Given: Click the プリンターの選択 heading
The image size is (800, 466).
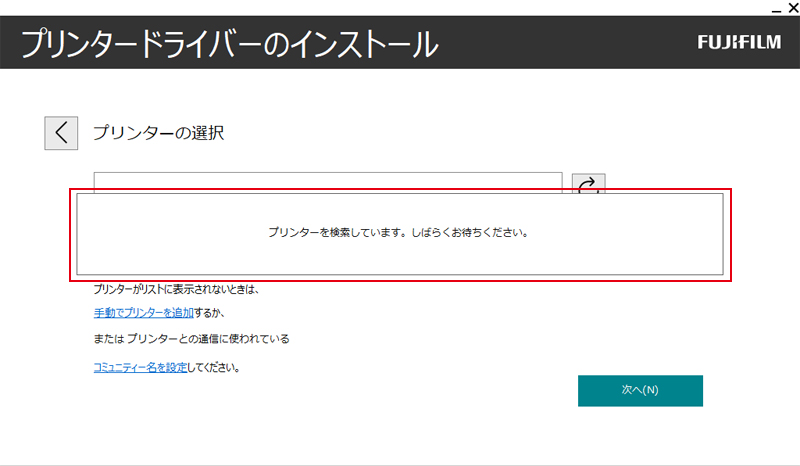Looking at the screenshot, I should tap(159, 133).
